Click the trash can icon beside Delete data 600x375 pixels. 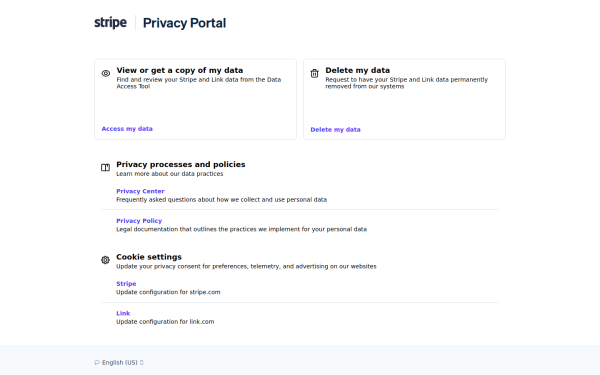[315, 73]
